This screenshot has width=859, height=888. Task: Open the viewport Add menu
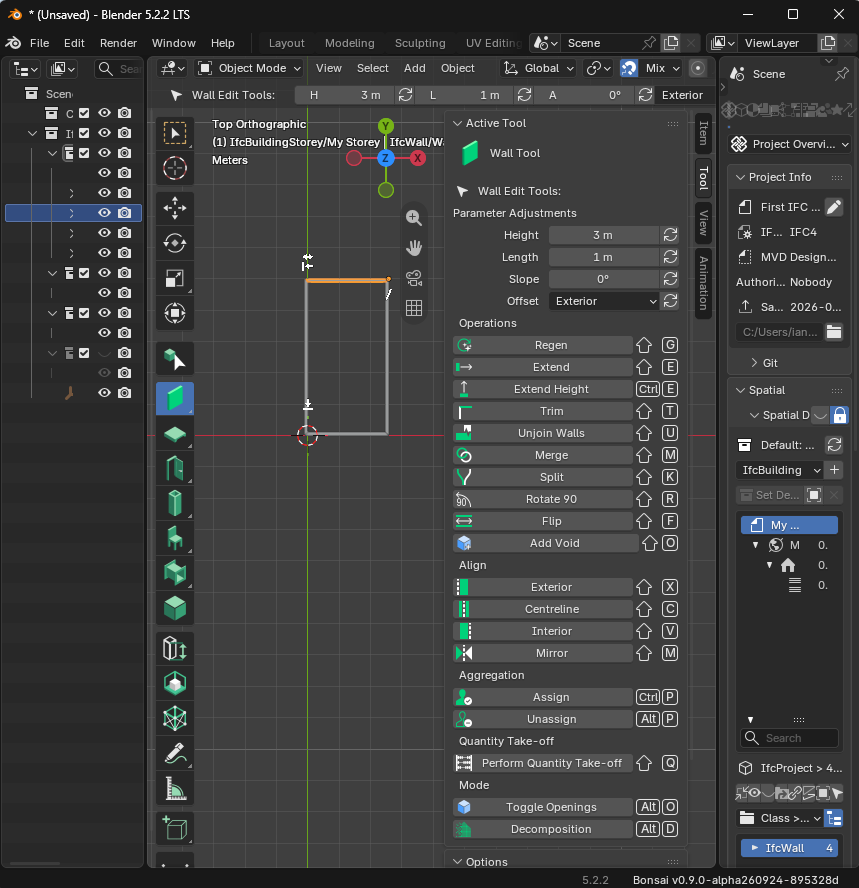(x=414, y=68)
